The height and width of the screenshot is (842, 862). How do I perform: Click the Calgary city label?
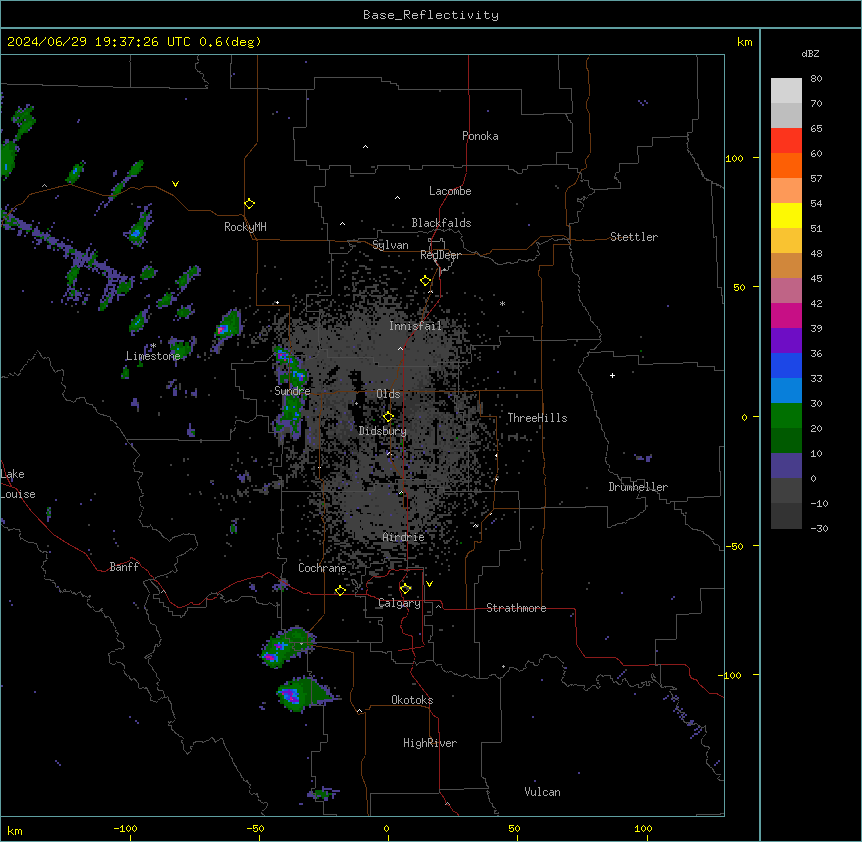click(399, 603)
